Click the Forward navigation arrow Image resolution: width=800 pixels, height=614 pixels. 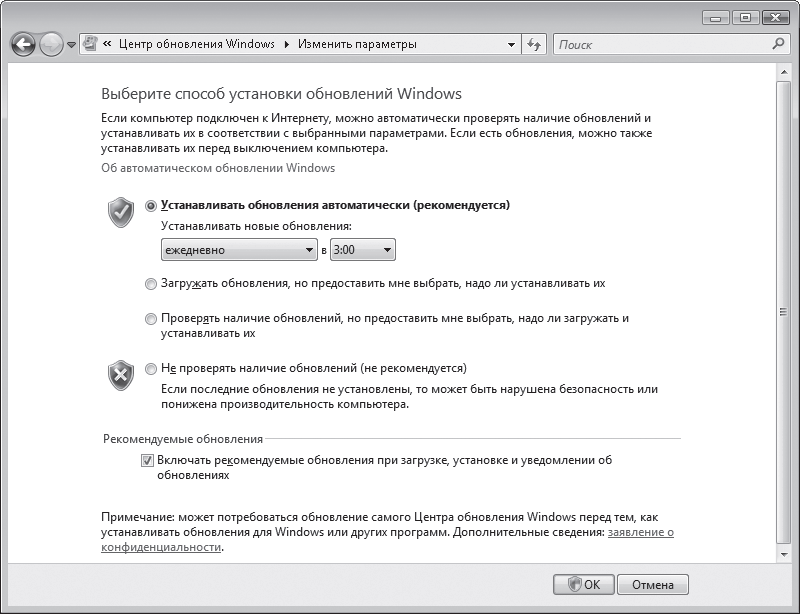pos(51,44)
